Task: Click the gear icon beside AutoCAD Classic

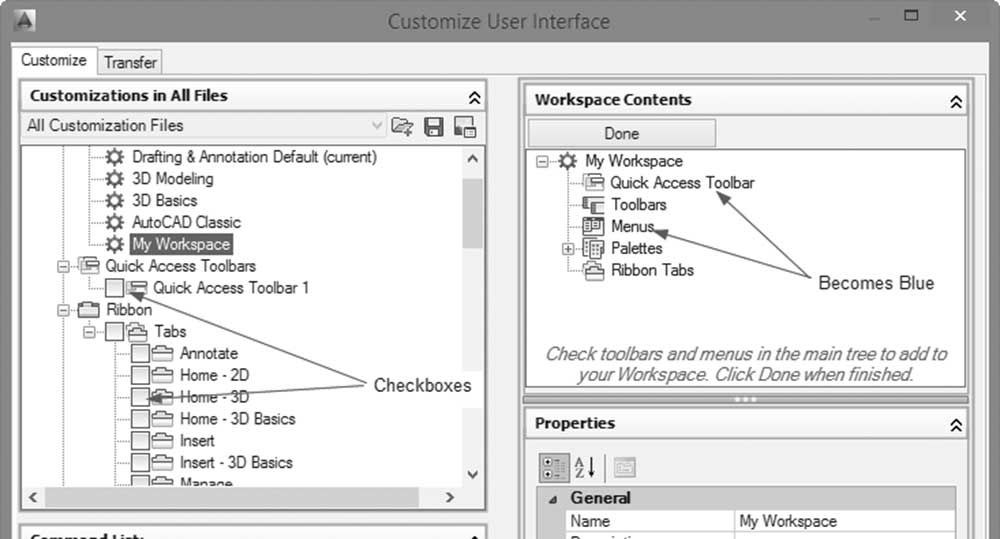Action: [x=115, y=223]
